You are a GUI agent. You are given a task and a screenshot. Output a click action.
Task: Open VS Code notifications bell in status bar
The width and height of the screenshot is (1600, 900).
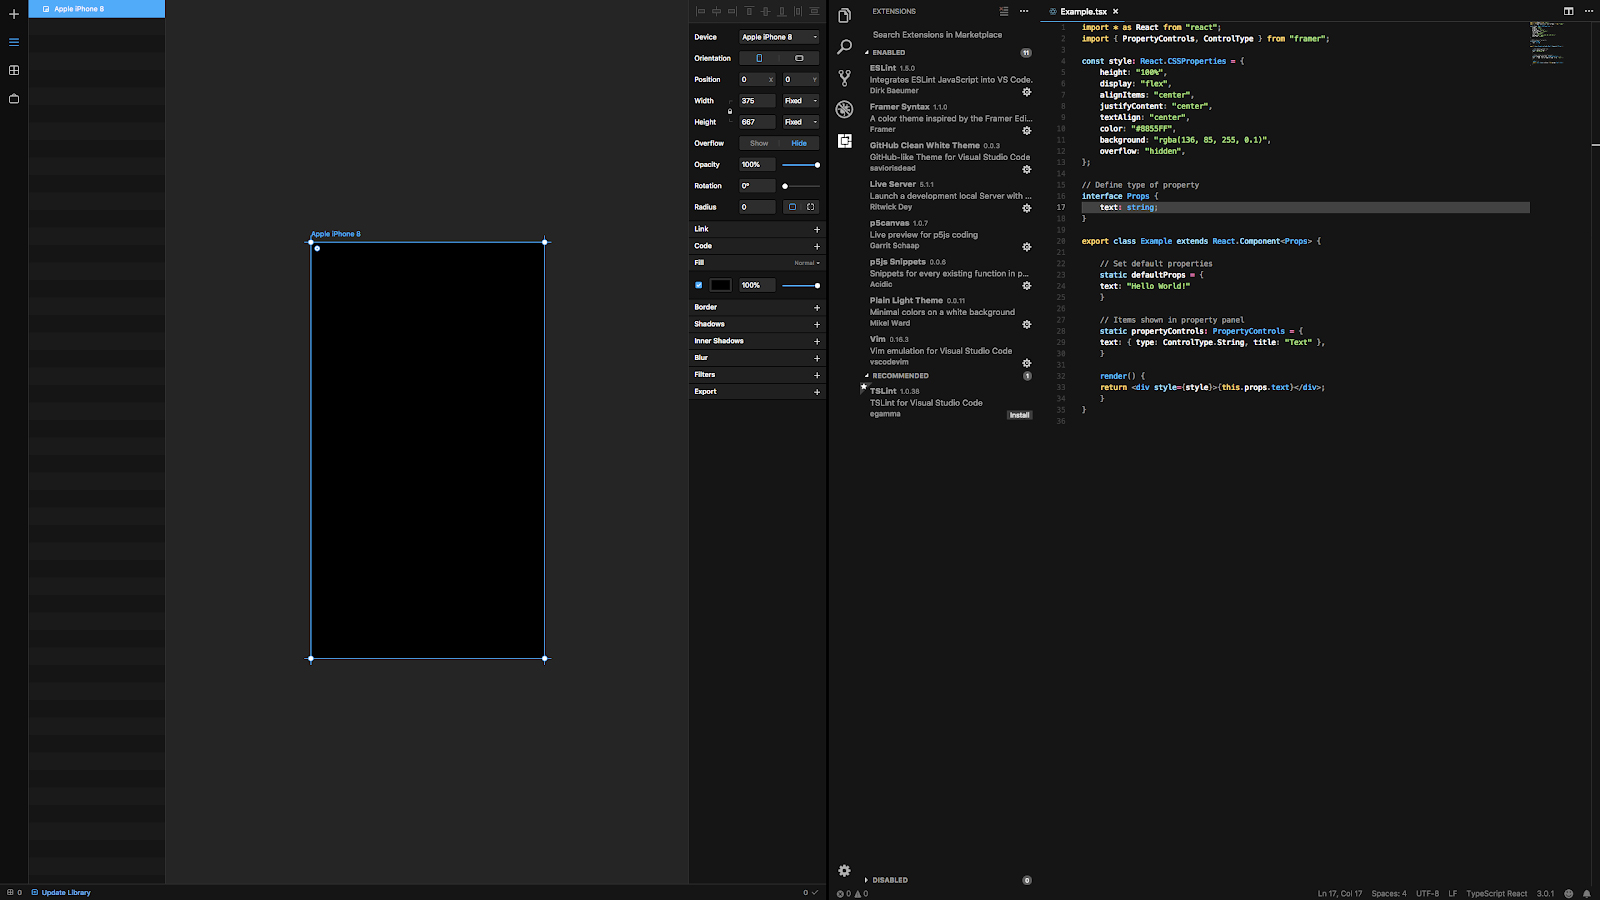coord(1586,894)
